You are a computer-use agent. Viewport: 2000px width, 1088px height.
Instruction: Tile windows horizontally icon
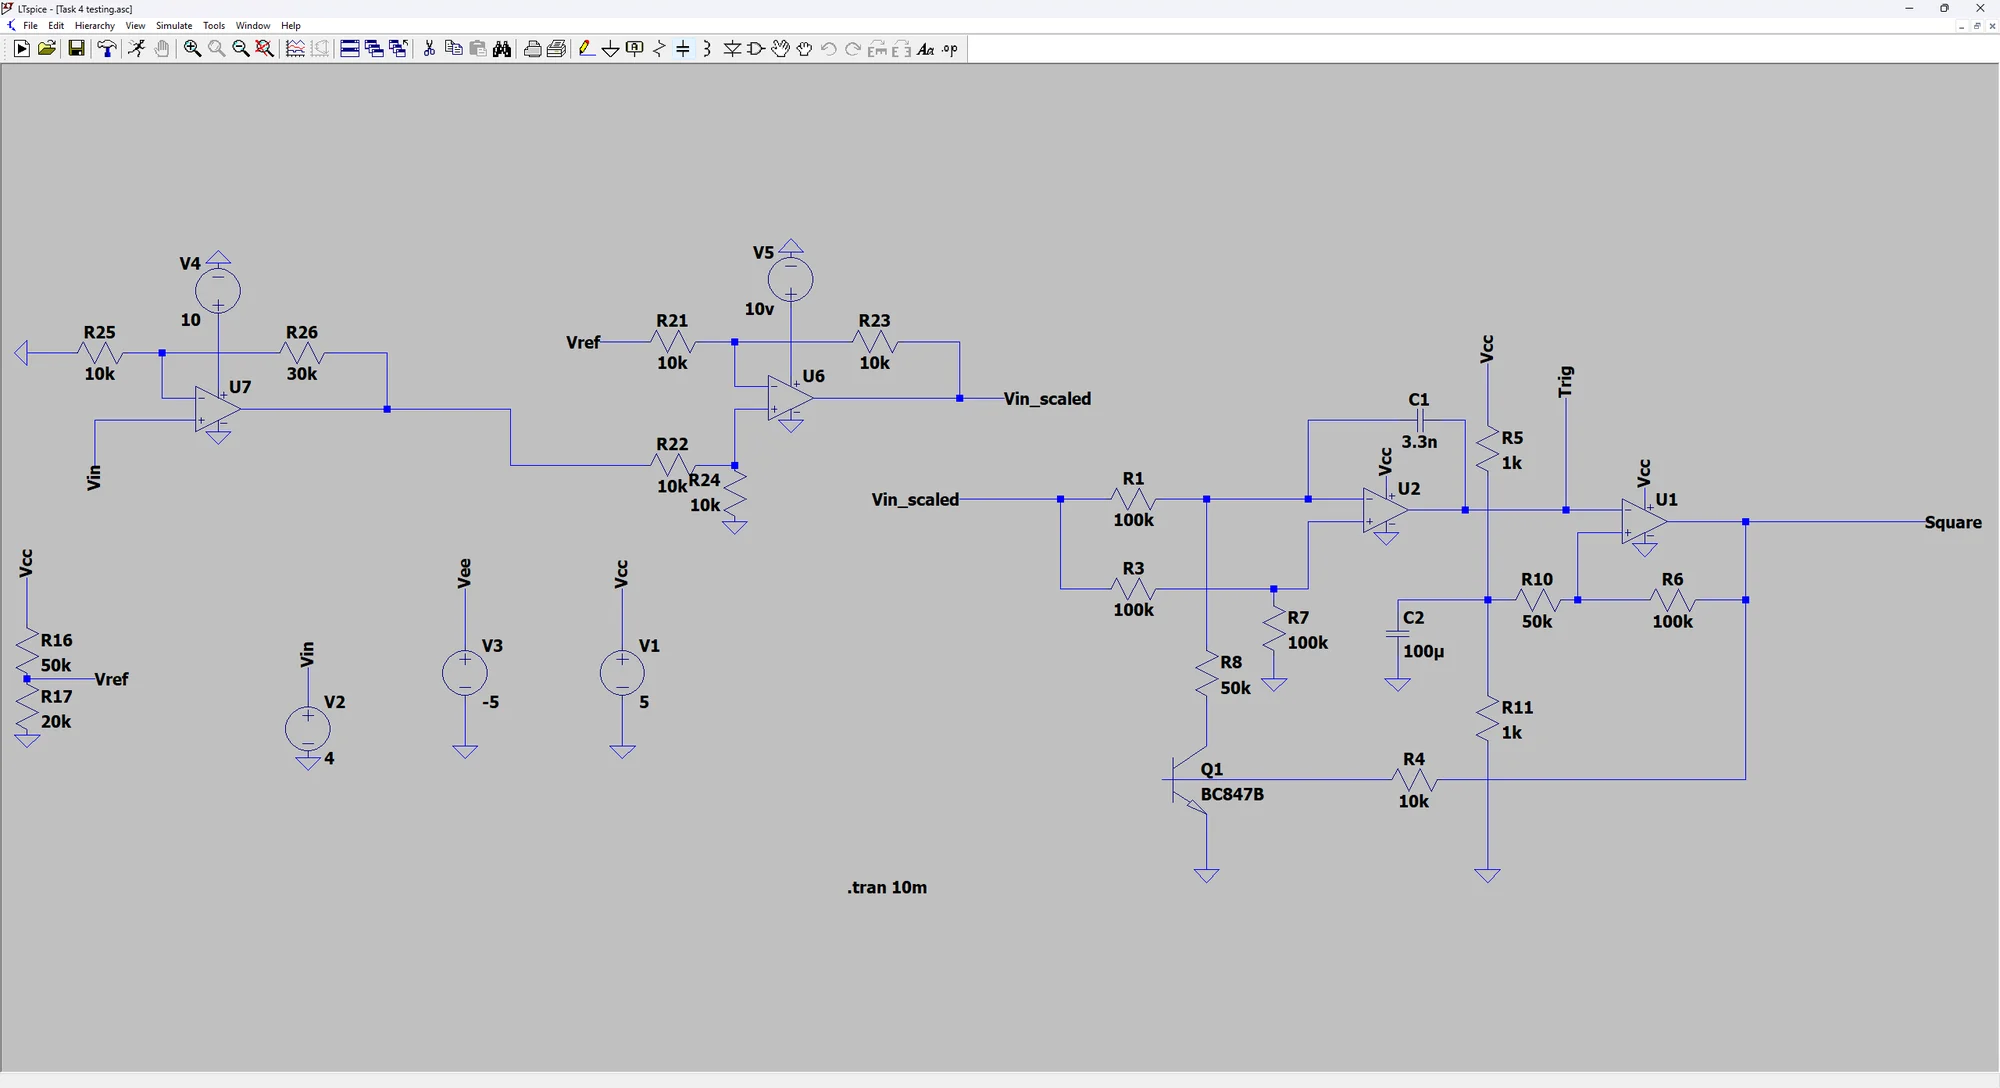click(x=350, y=49)
